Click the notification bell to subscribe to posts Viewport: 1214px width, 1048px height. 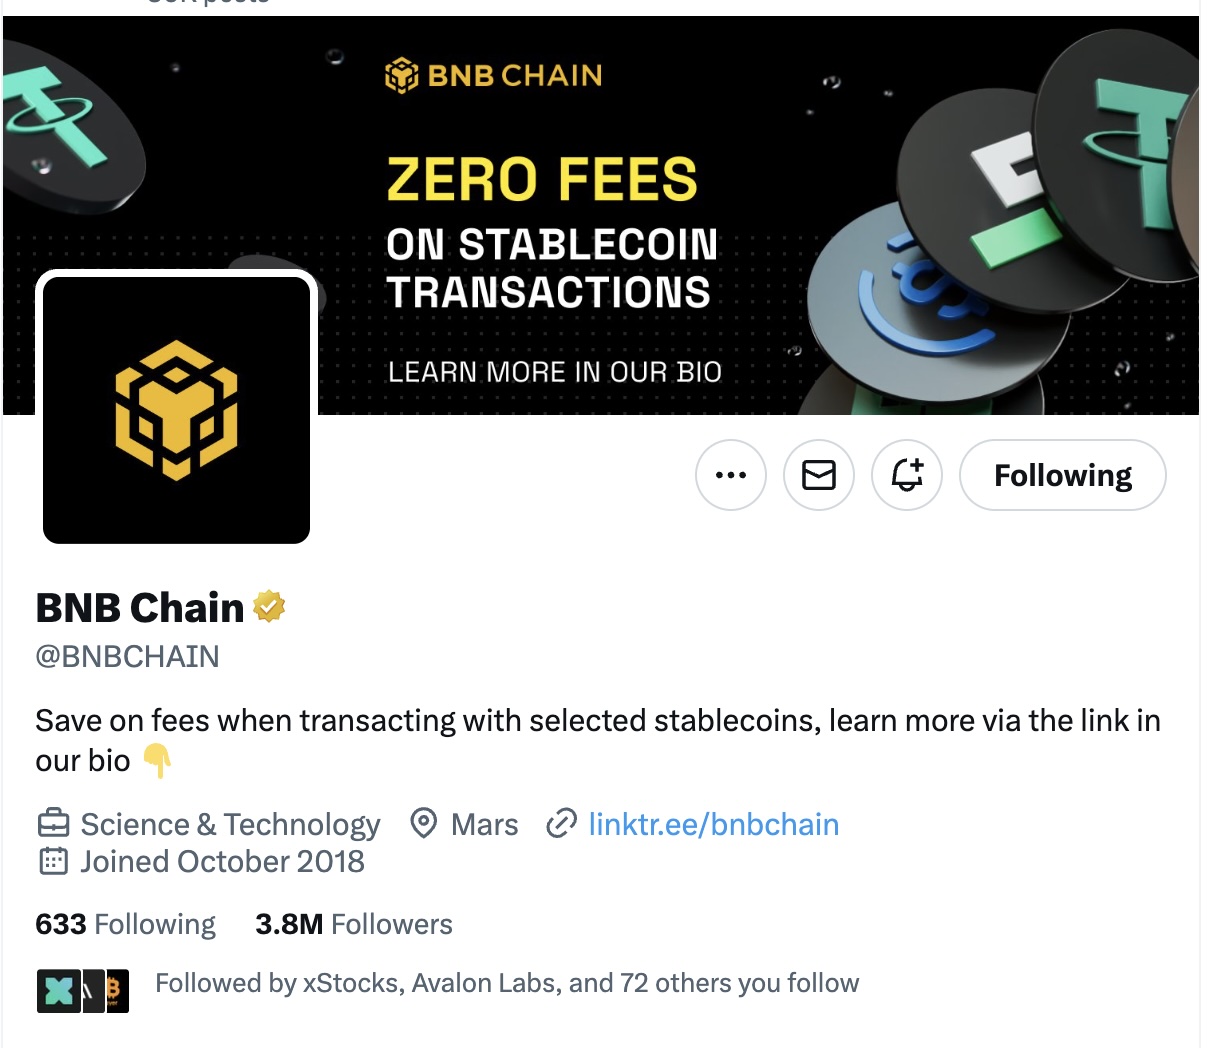(x=907, y=475)
